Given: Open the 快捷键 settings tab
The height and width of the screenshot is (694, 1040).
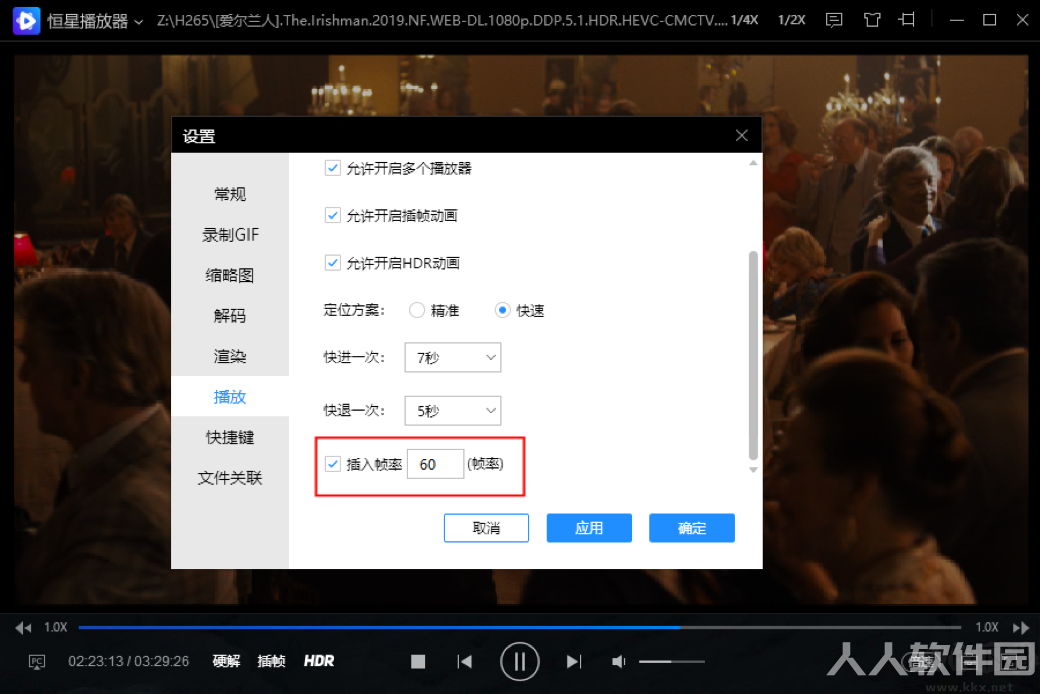Looking at the screenshot, I should click(230, 437).
